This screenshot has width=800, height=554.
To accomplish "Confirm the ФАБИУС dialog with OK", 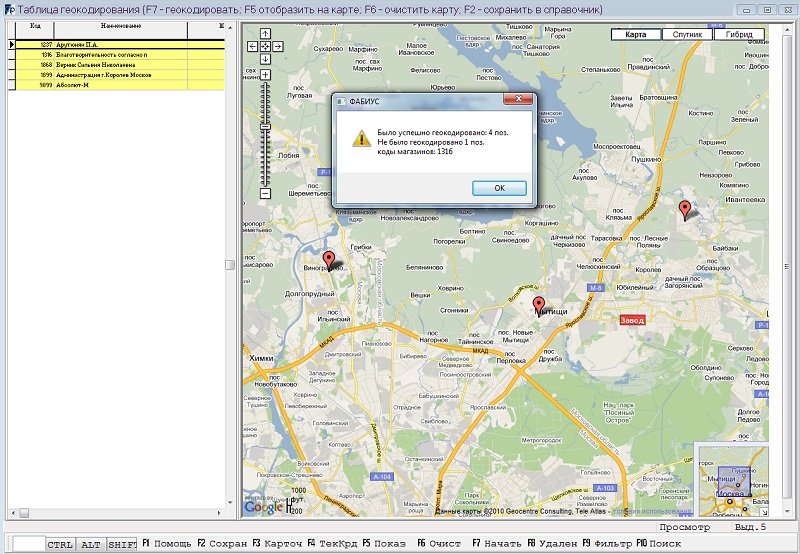I will click(499, 188).
